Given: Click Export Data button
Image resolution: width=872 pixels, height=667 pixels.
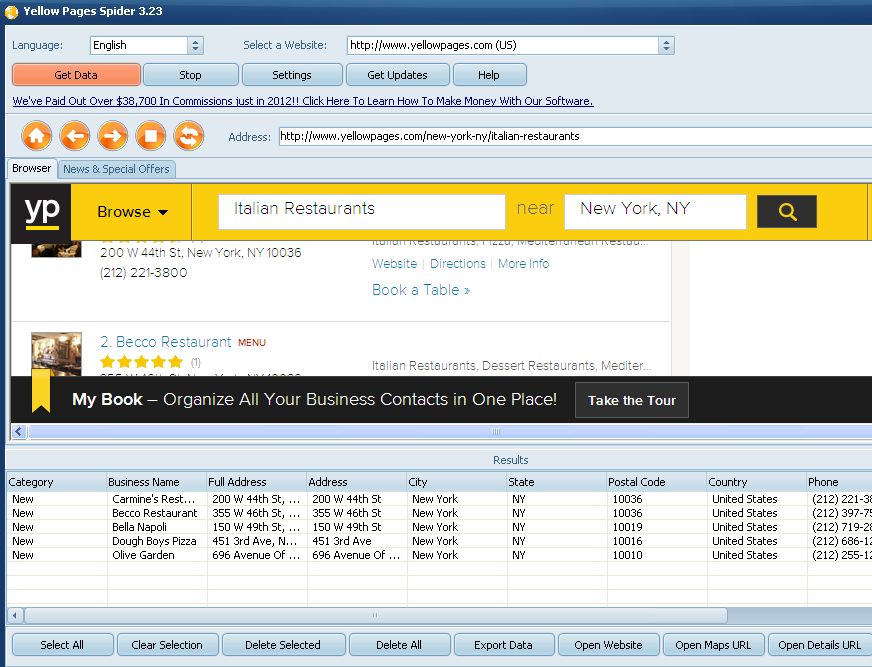Looking at the screenshot, I should point(503,645).
